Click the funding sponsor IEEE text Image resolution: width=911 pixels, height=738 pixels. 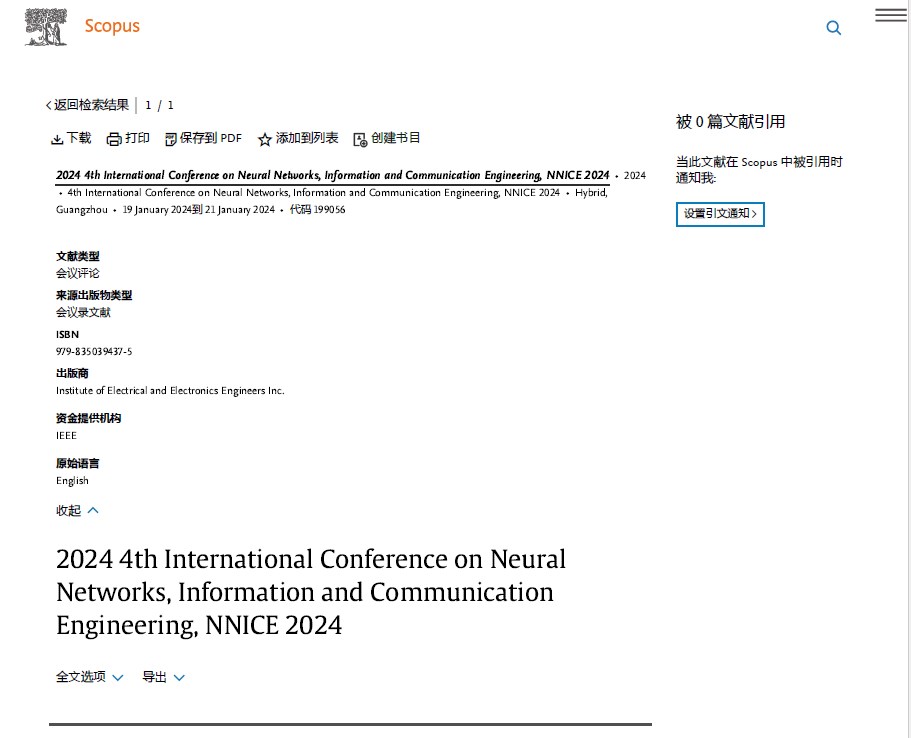click(66, 435)
